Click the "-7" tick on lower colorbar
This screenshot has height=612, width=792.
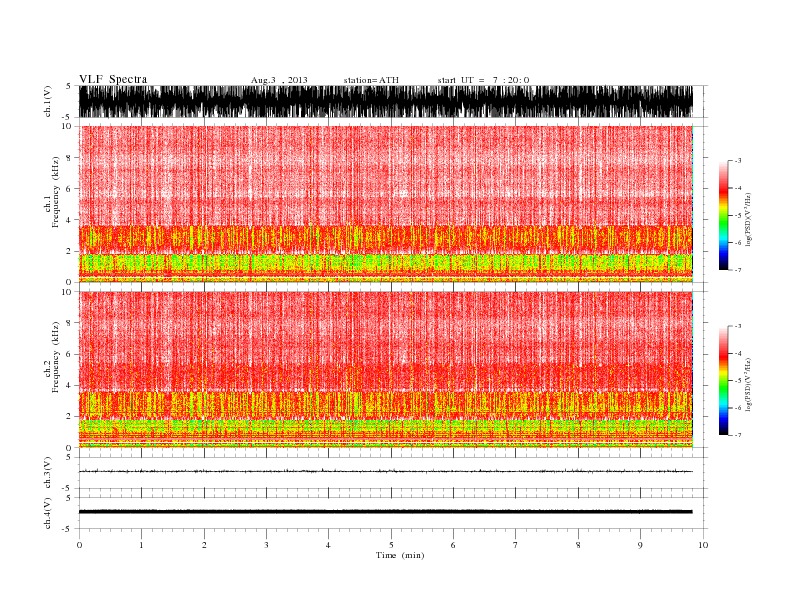[x=737, y=435]
